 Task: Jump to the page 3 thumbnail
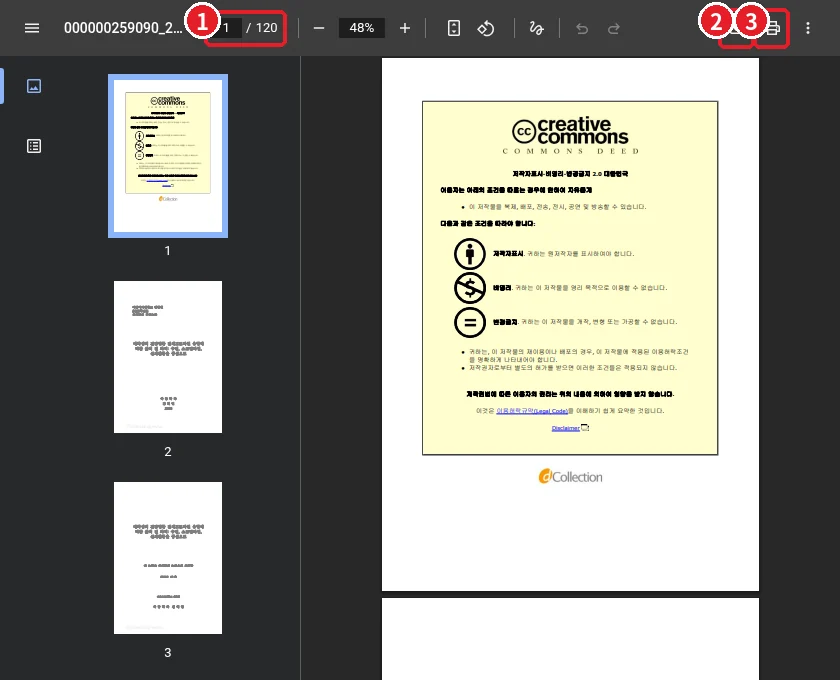[168, 558]
